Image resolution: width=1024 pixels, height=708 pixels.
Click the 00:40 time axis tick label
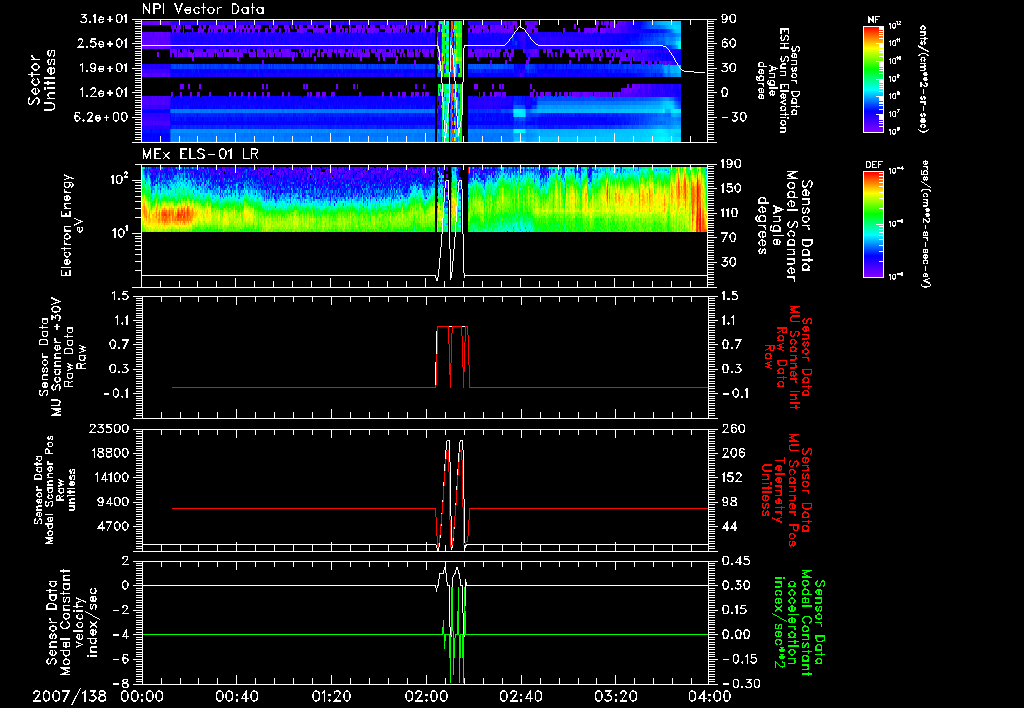tap(237, 696)
